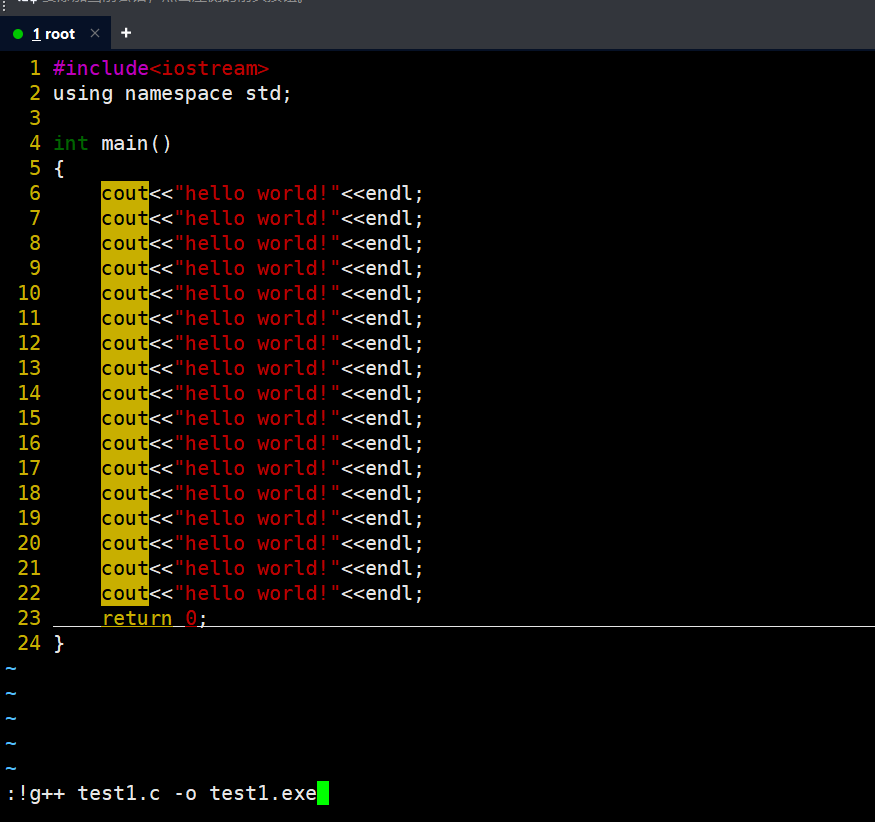The height and width of the screenshot is (822, 875).
Task: Click the 'int' keyword on line 4
Action: click(71, 143)
